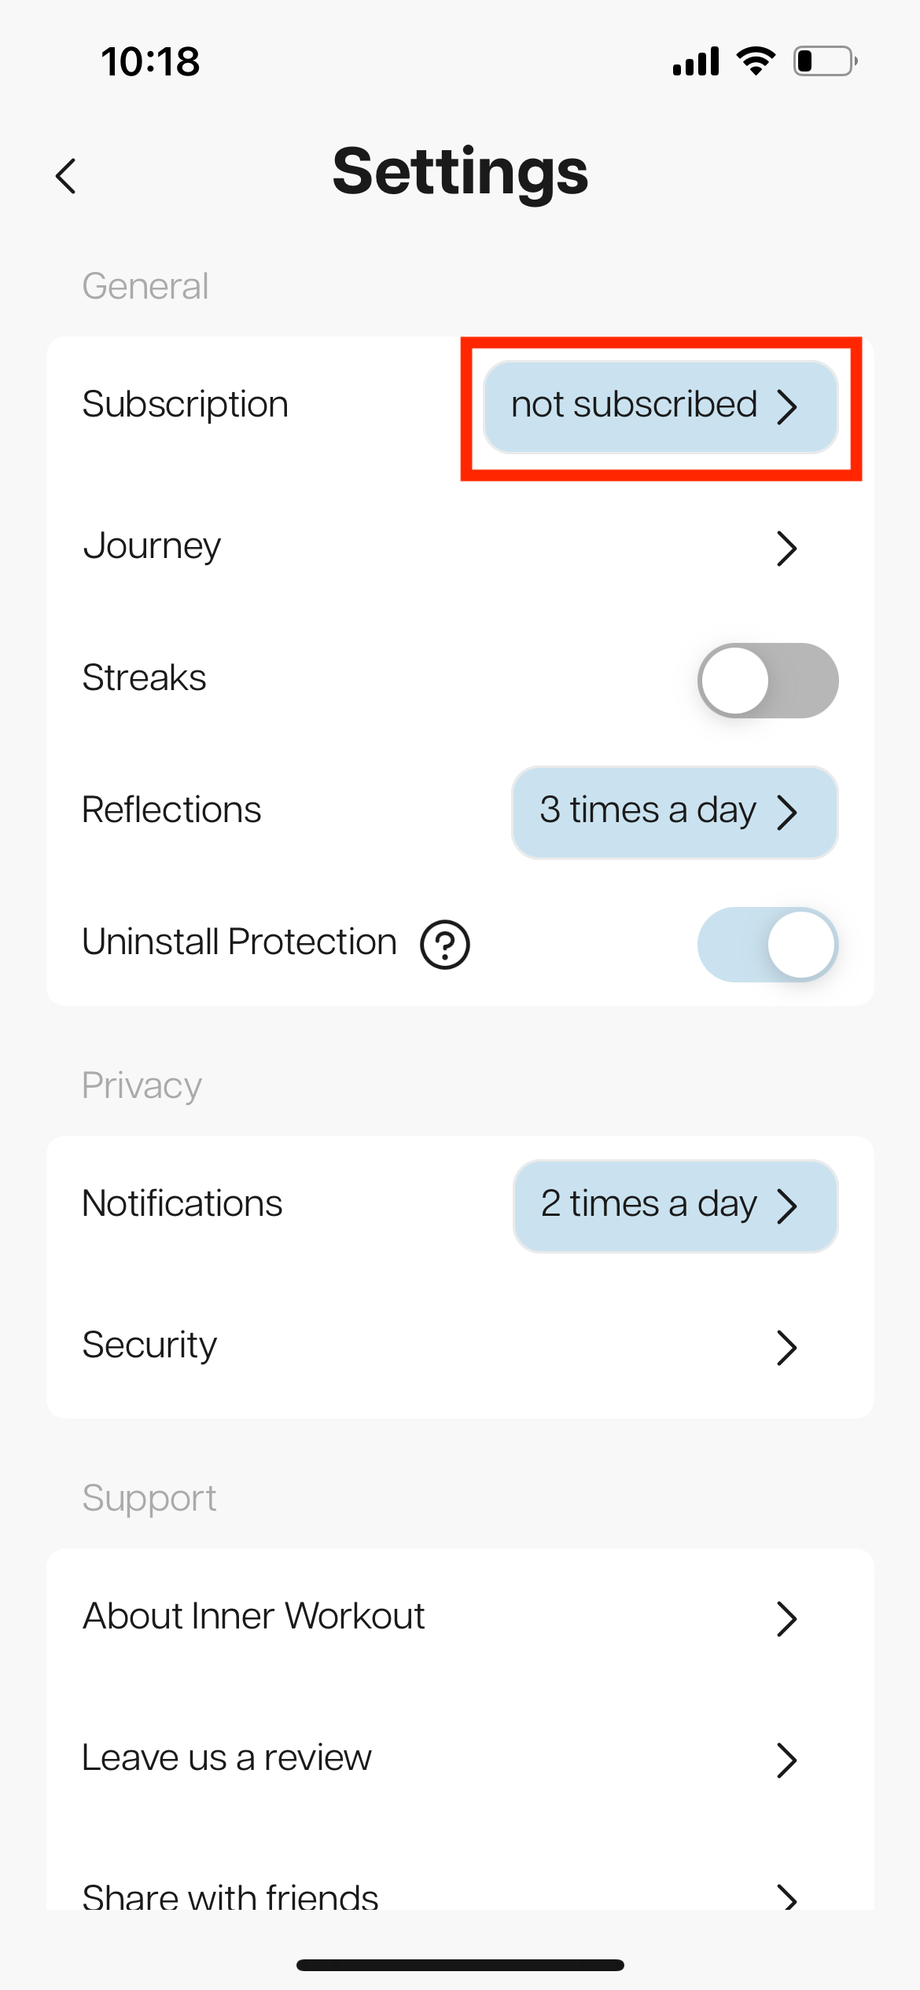Tap the Uninstall Protection help icon

[x=445, y=944]
